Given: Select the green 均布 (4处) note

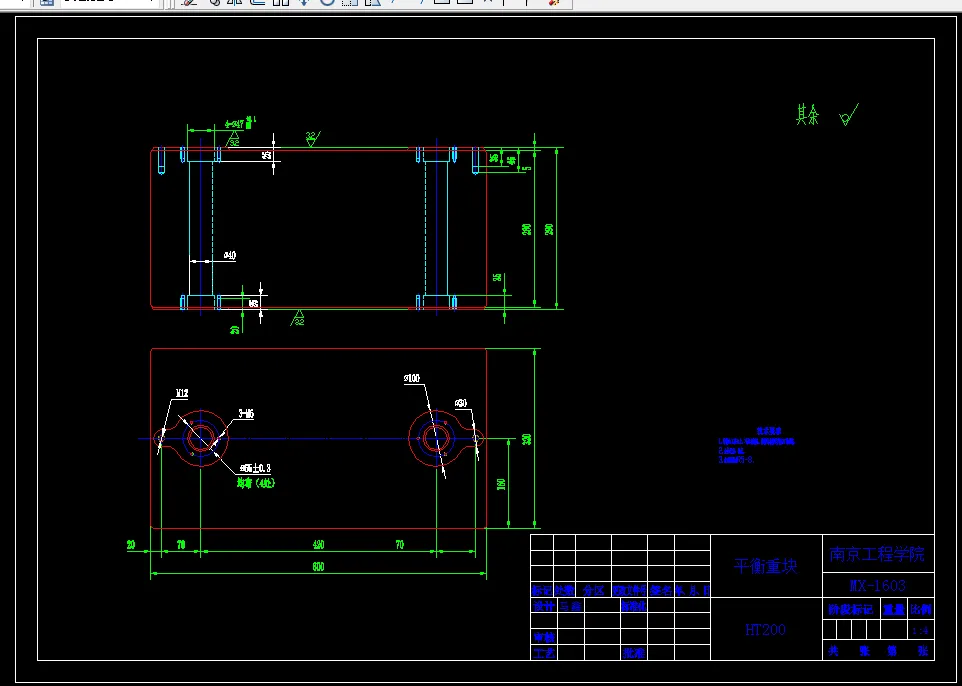Looking at the screenshot, I should tap(256, 483).
